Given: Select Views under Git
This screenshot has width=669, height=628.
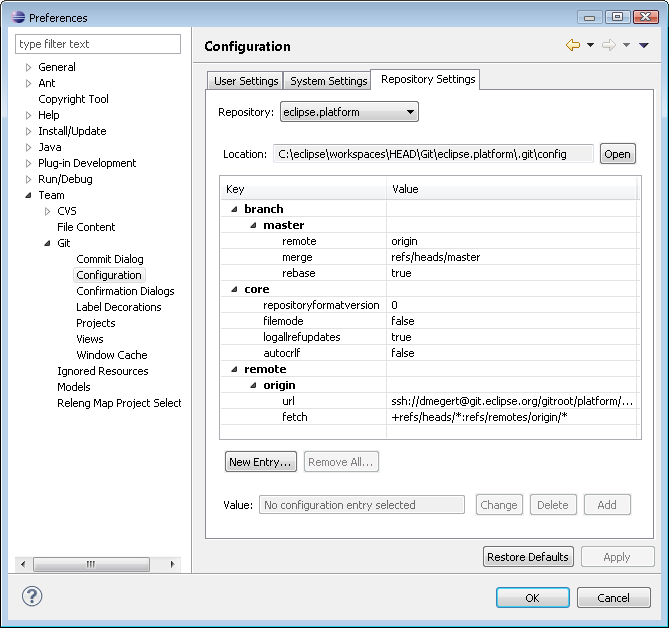Looking at the screenshot, I should 90,339.
